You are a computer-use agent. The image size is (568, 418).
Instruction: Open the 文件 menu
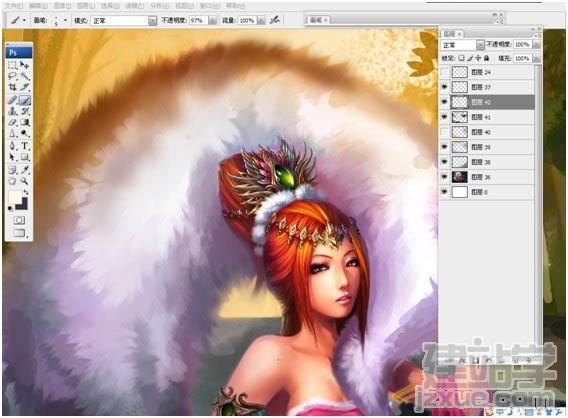13,6
